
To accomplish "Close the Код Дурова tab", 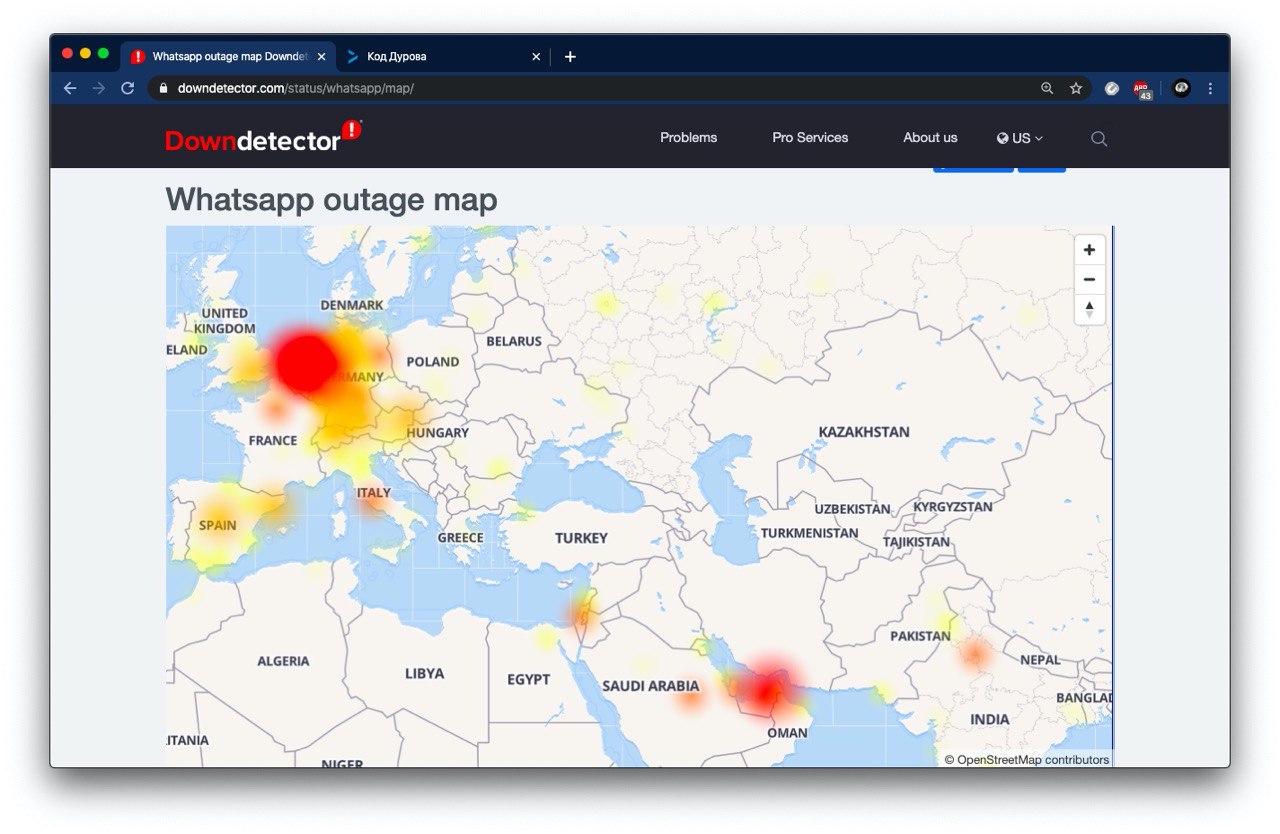I will tap(536, 57).
